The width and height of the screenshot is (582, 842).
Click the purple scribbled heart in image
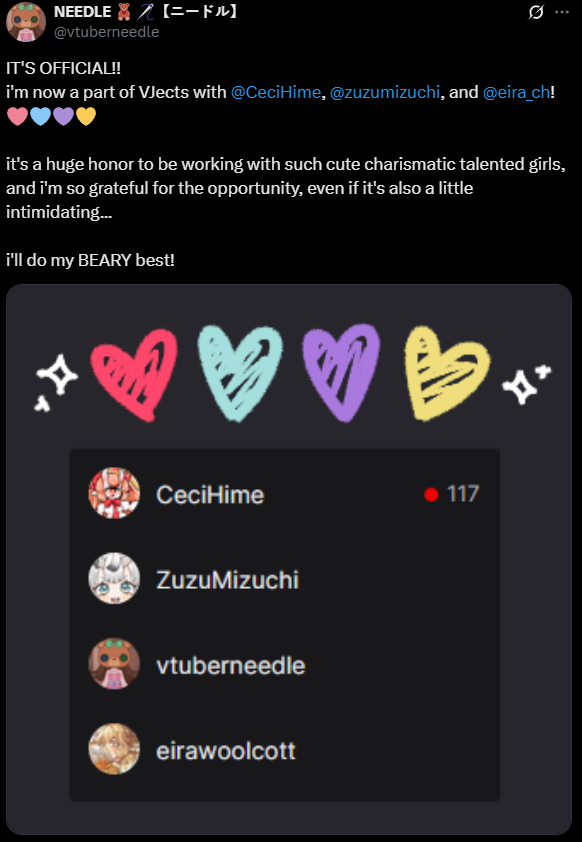(341, 372)
